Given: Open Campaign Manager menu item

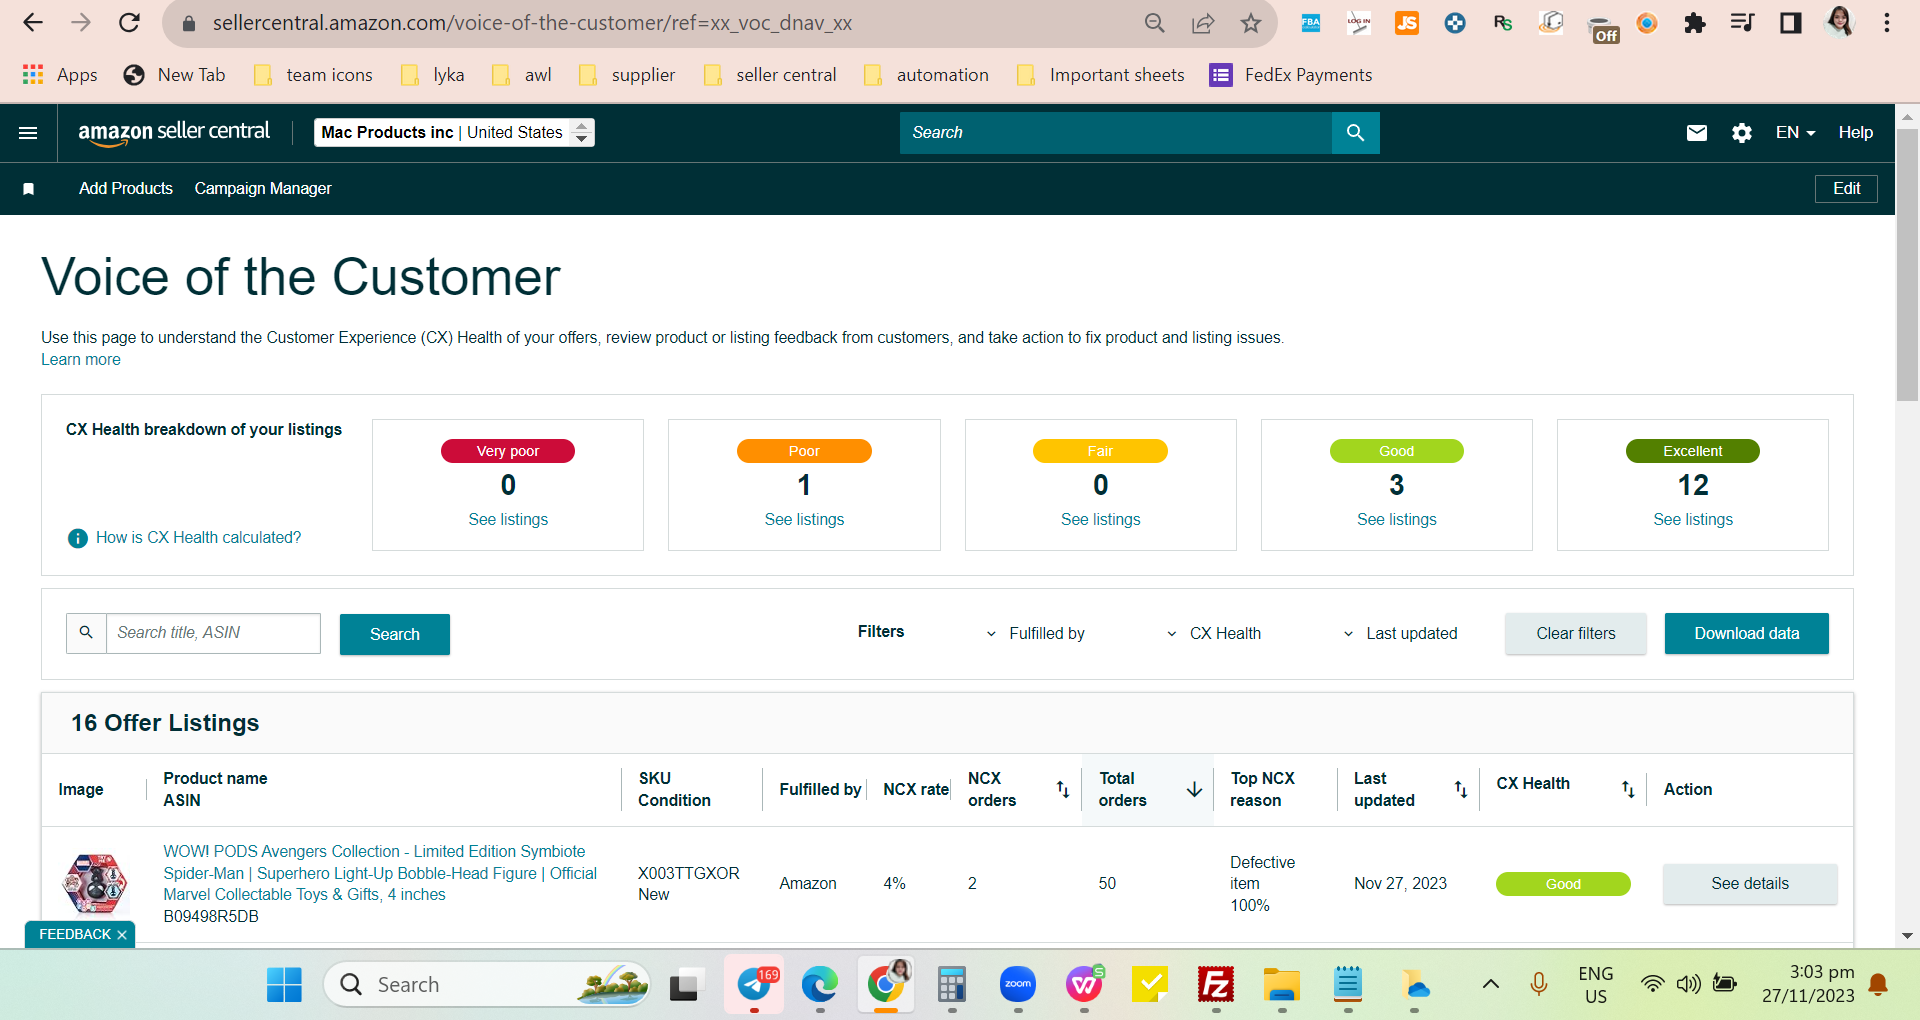Looking at the screenshot, I should pyautogui.click(x=263, y=189).
